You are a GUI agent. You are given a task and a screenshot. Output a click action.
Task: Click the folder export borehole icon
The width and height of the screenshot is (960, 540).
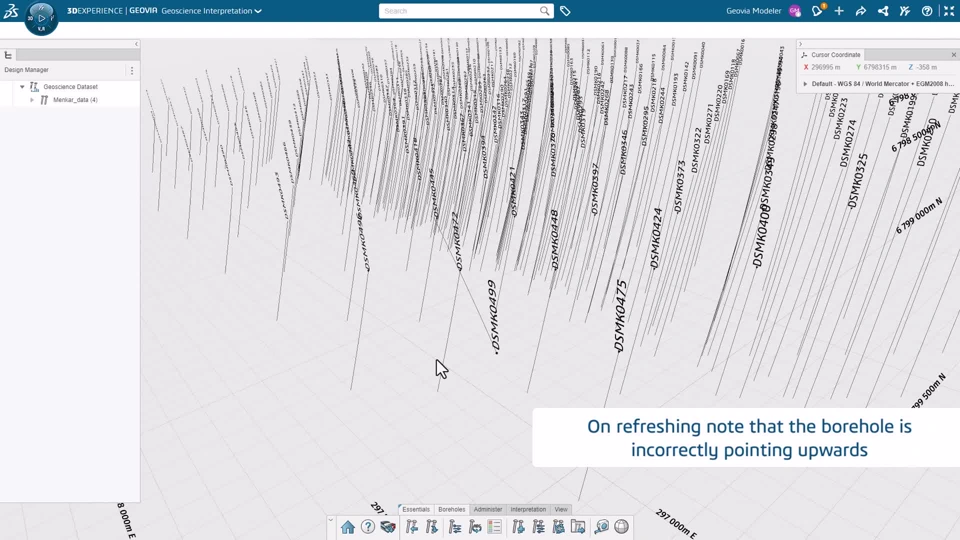[578, 527]
